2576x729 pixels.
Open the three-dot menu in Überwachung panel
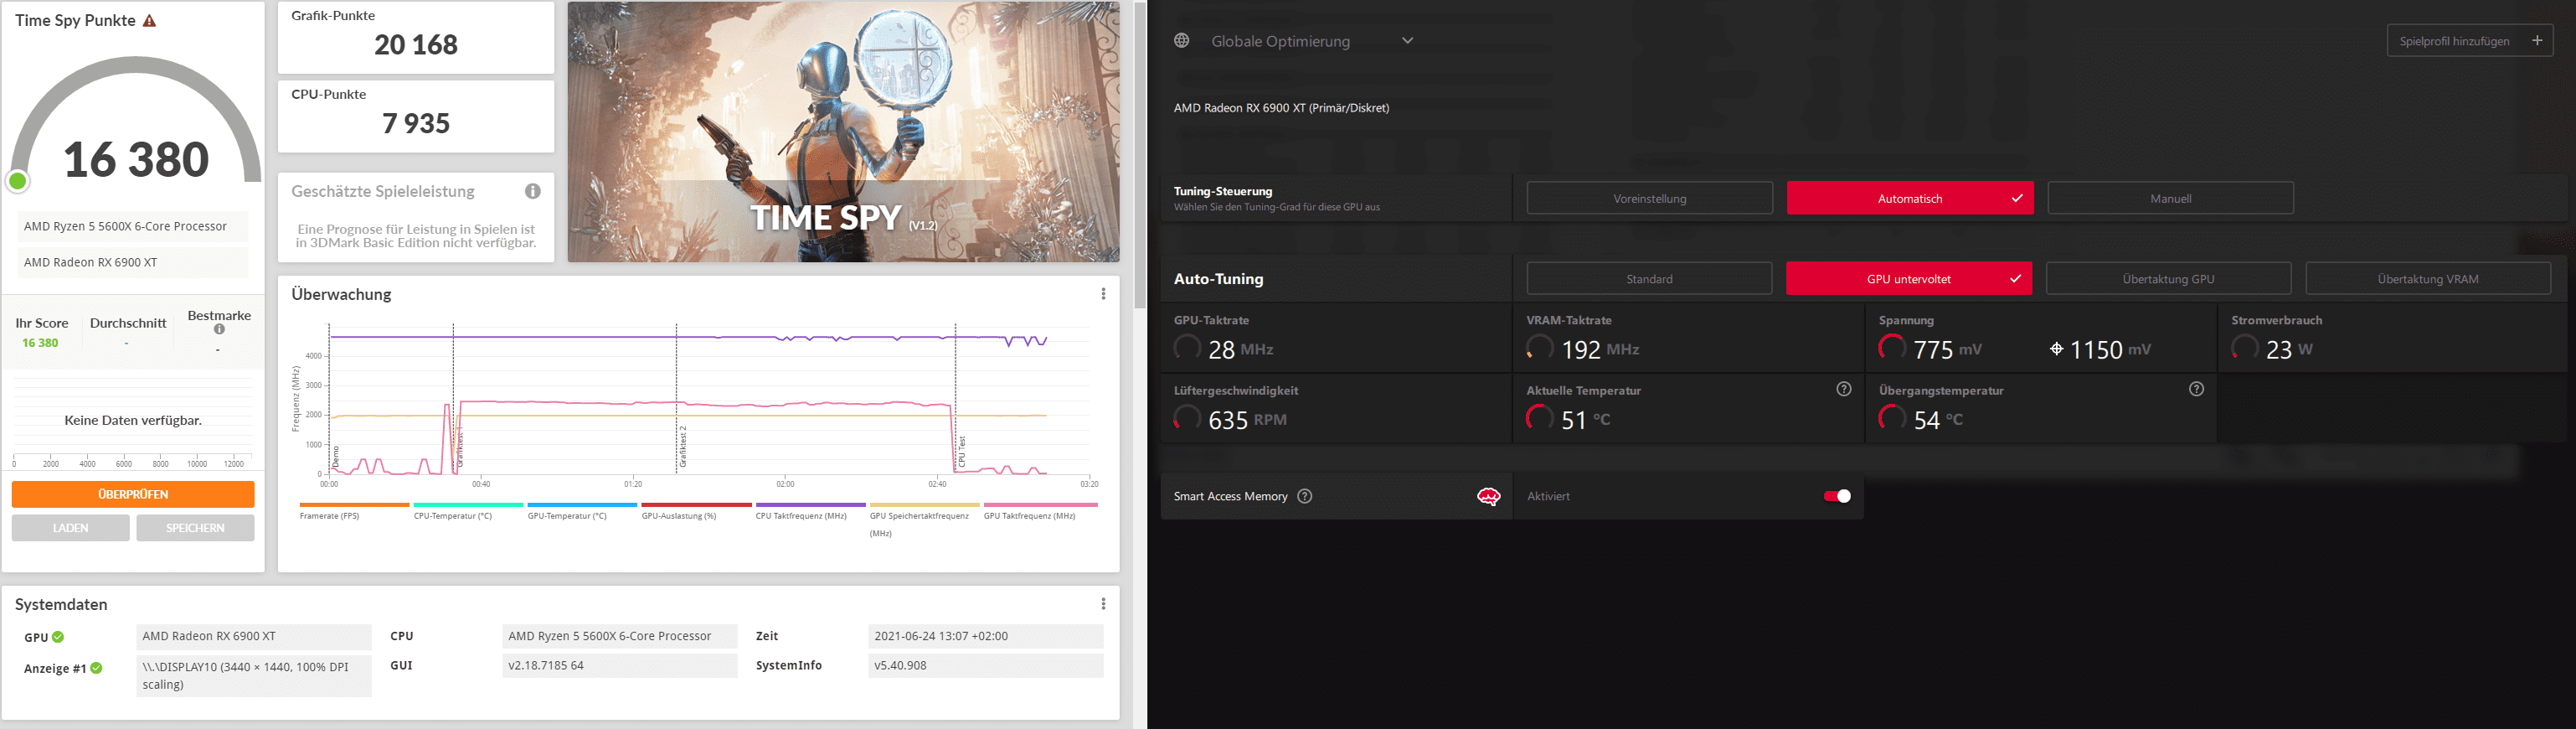click(x=1103, y=294)
